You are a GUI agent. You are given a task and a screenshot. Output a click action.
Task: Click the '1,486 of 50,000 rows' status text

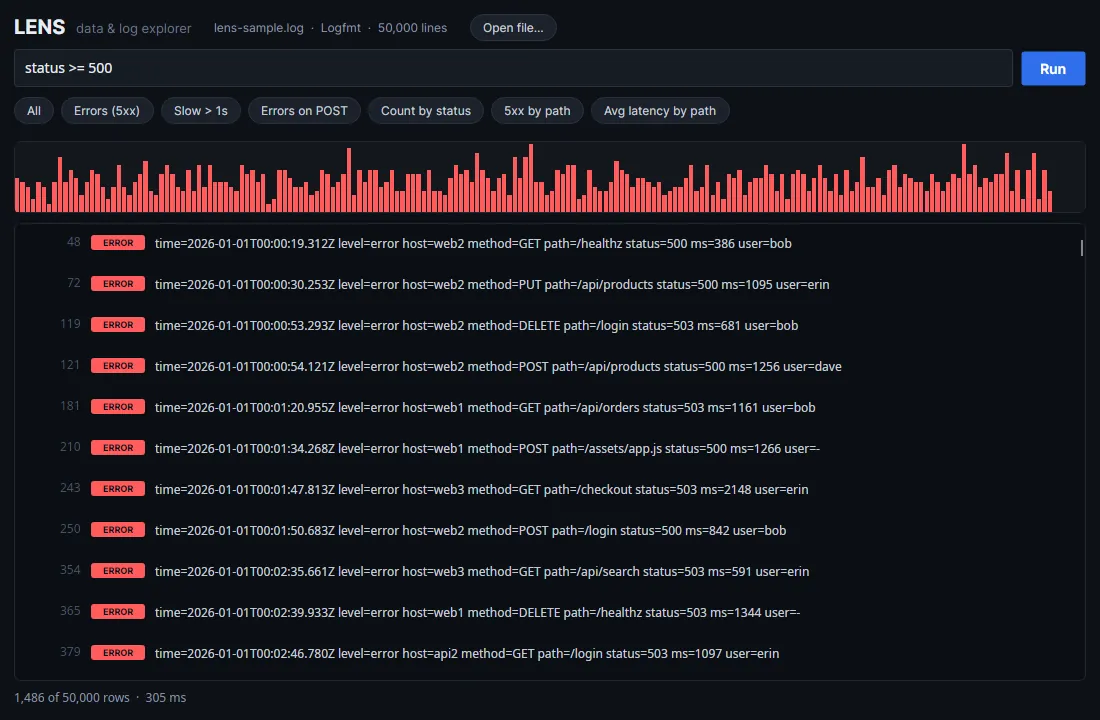tap(72, 698)
